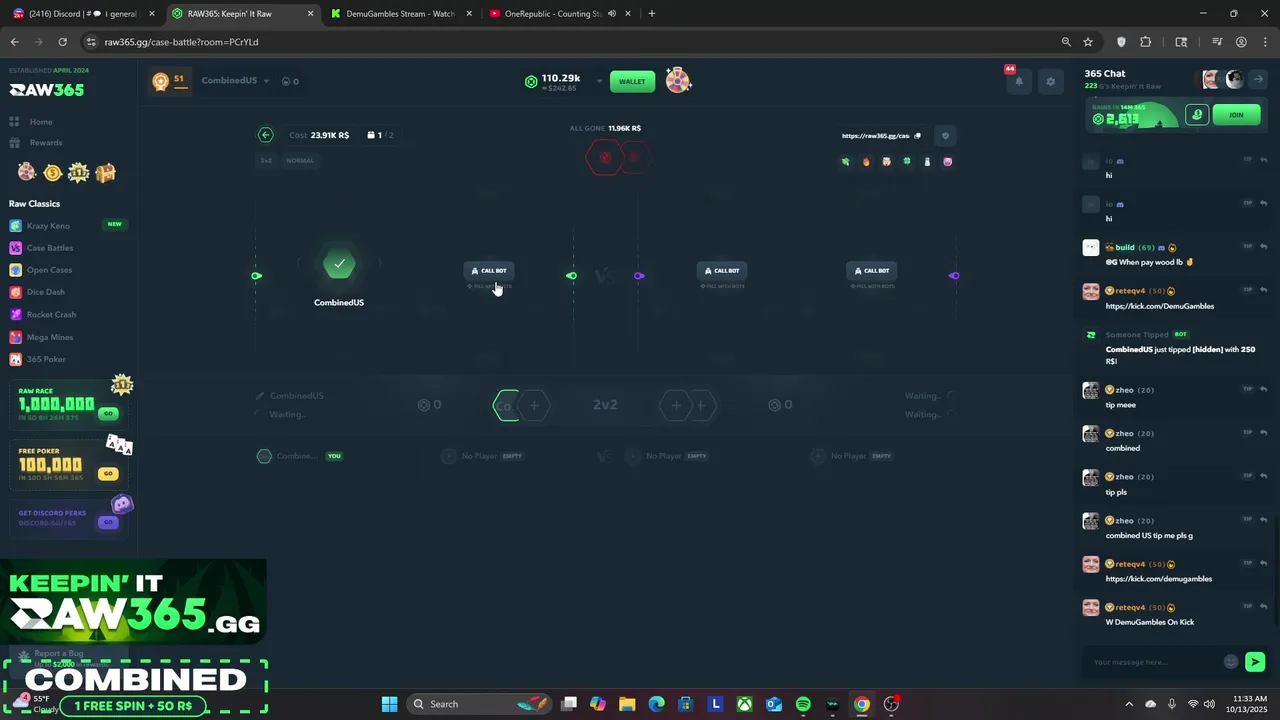
Task: Click first red case hexagon icon
Action: 605,157
